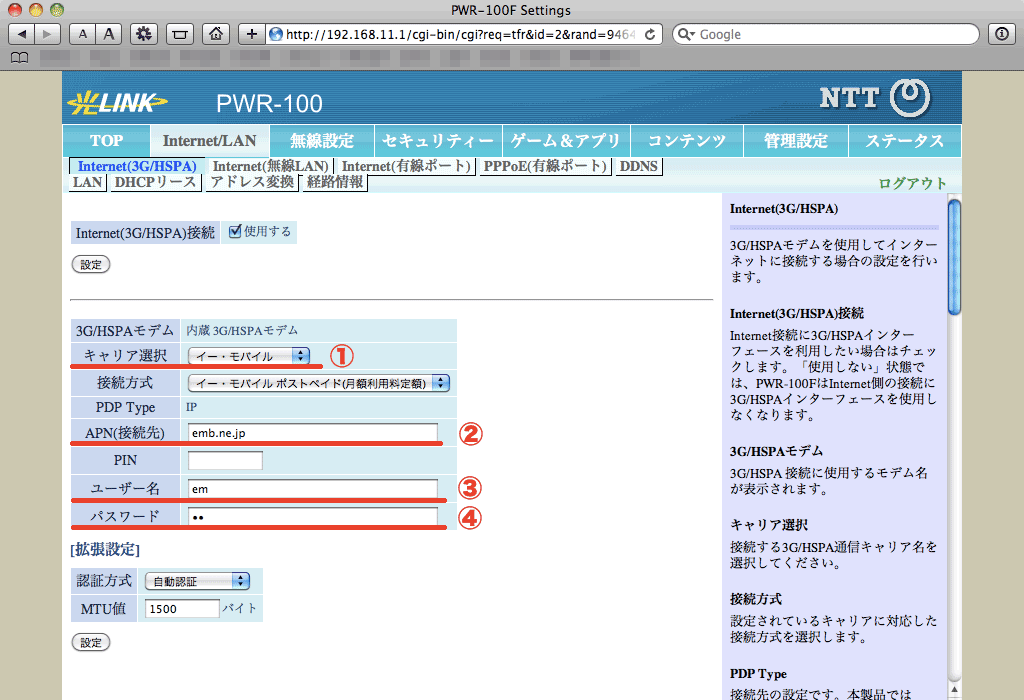This screenshot has height=700, width=1024.
Task: Click the MTU値 input field
Action: pyautogui.click(x=182, y=609)
